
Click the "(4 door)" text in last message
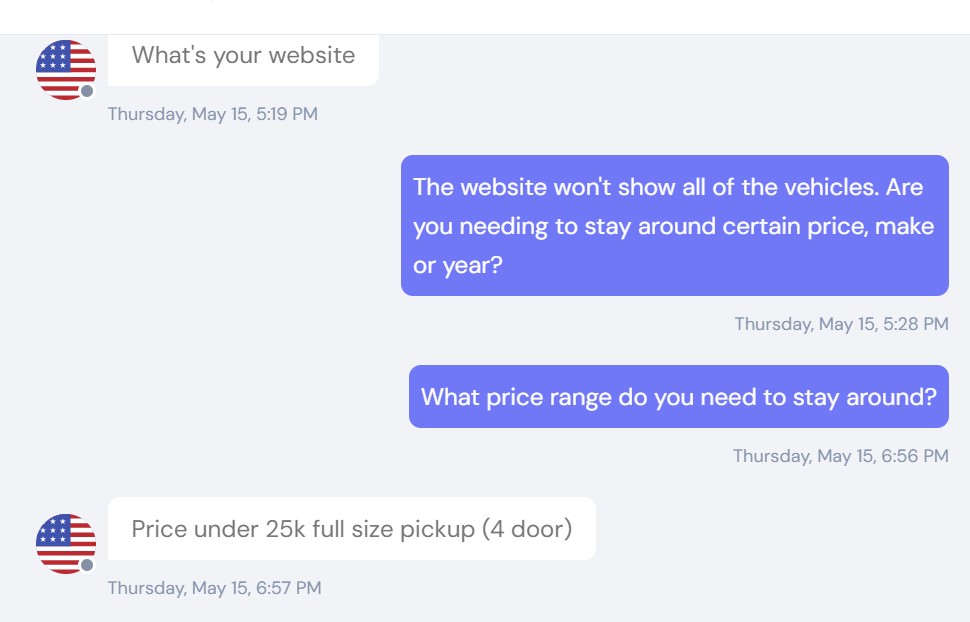point(527,529)
